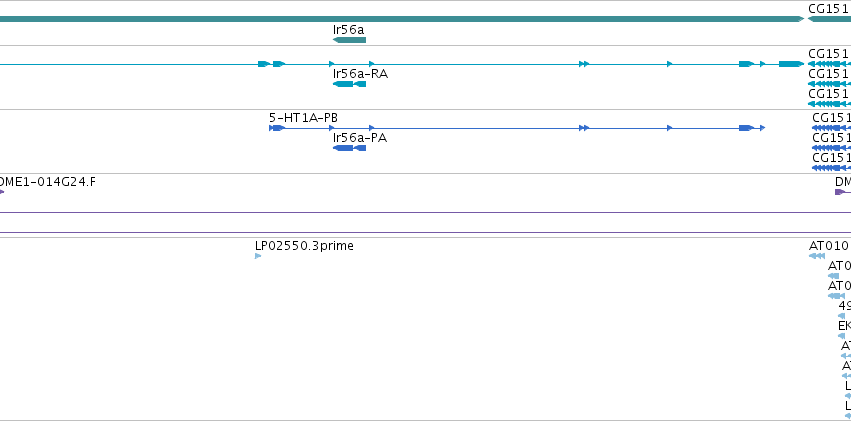Click the AT010 EST label
851x421 pixels.
point(828,246)
